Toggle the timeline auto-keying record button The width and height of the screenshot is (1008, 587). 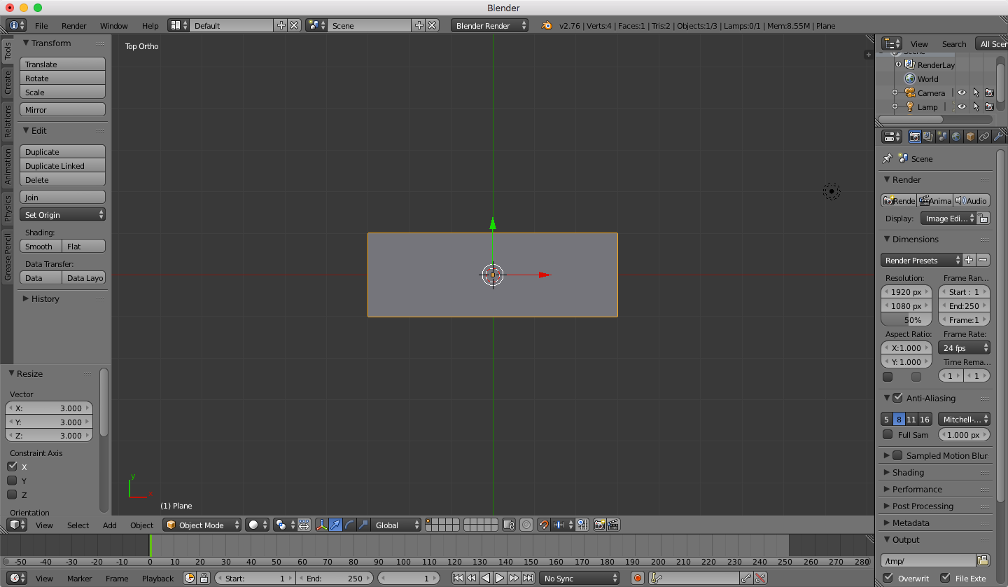click(x=637, y=578)
